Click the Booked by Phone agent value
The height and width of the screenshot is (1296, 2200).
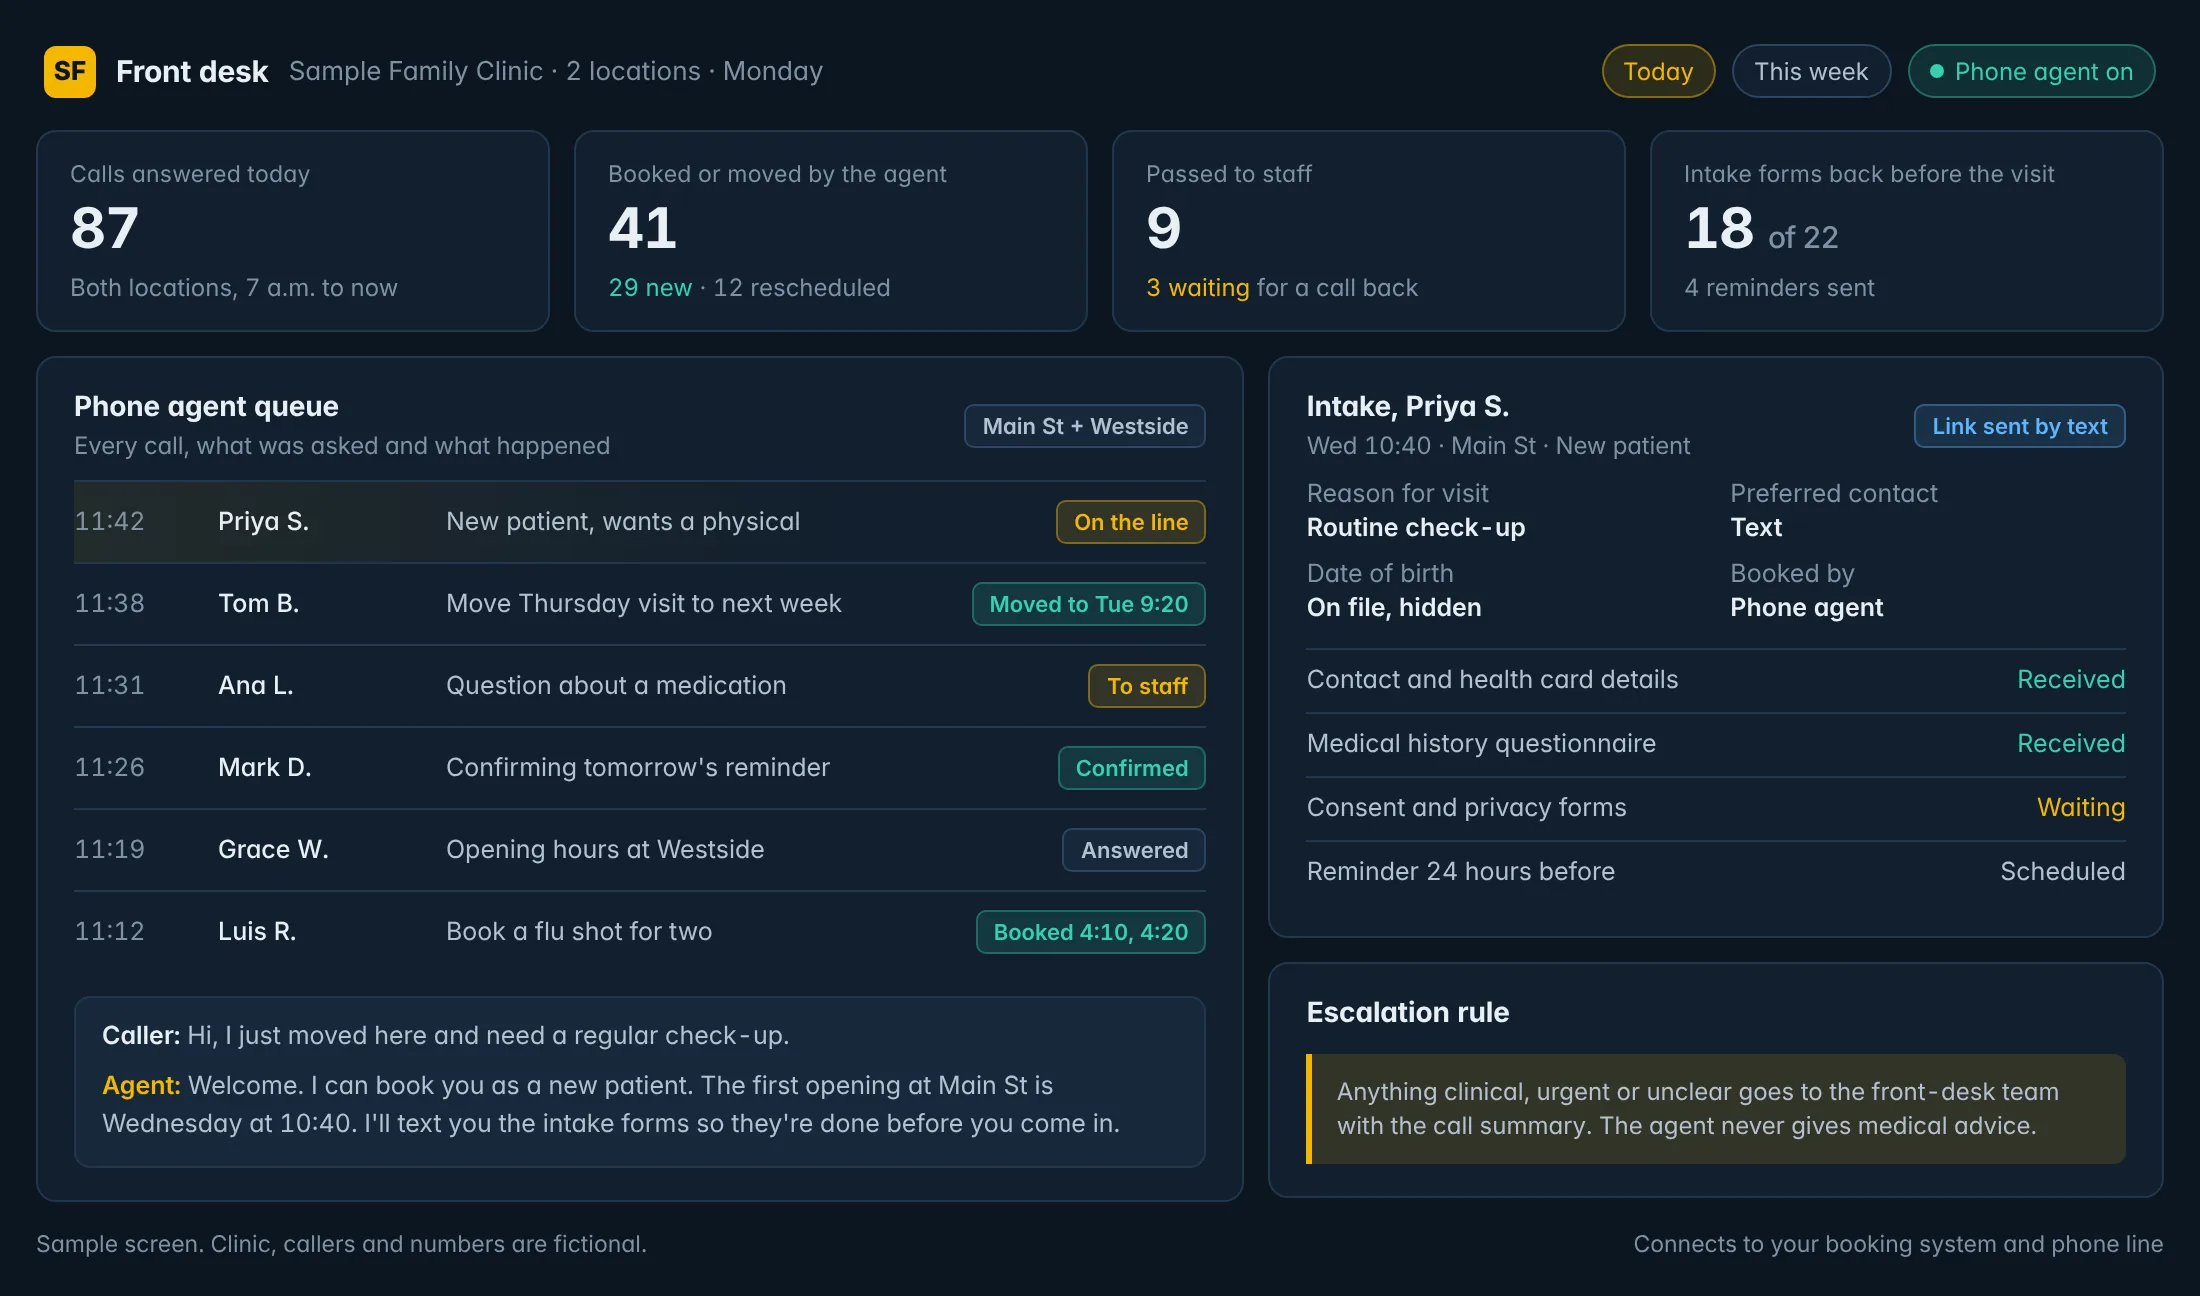click(x=1807, y=607)
